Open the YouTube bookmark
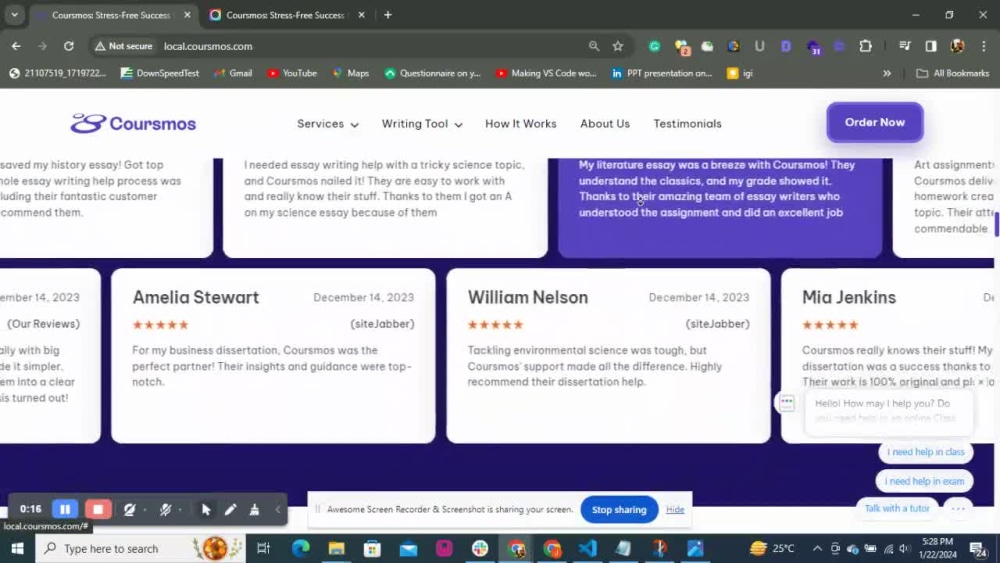The width and height of the screenshot is (1000, 563). tap(292, 73)
